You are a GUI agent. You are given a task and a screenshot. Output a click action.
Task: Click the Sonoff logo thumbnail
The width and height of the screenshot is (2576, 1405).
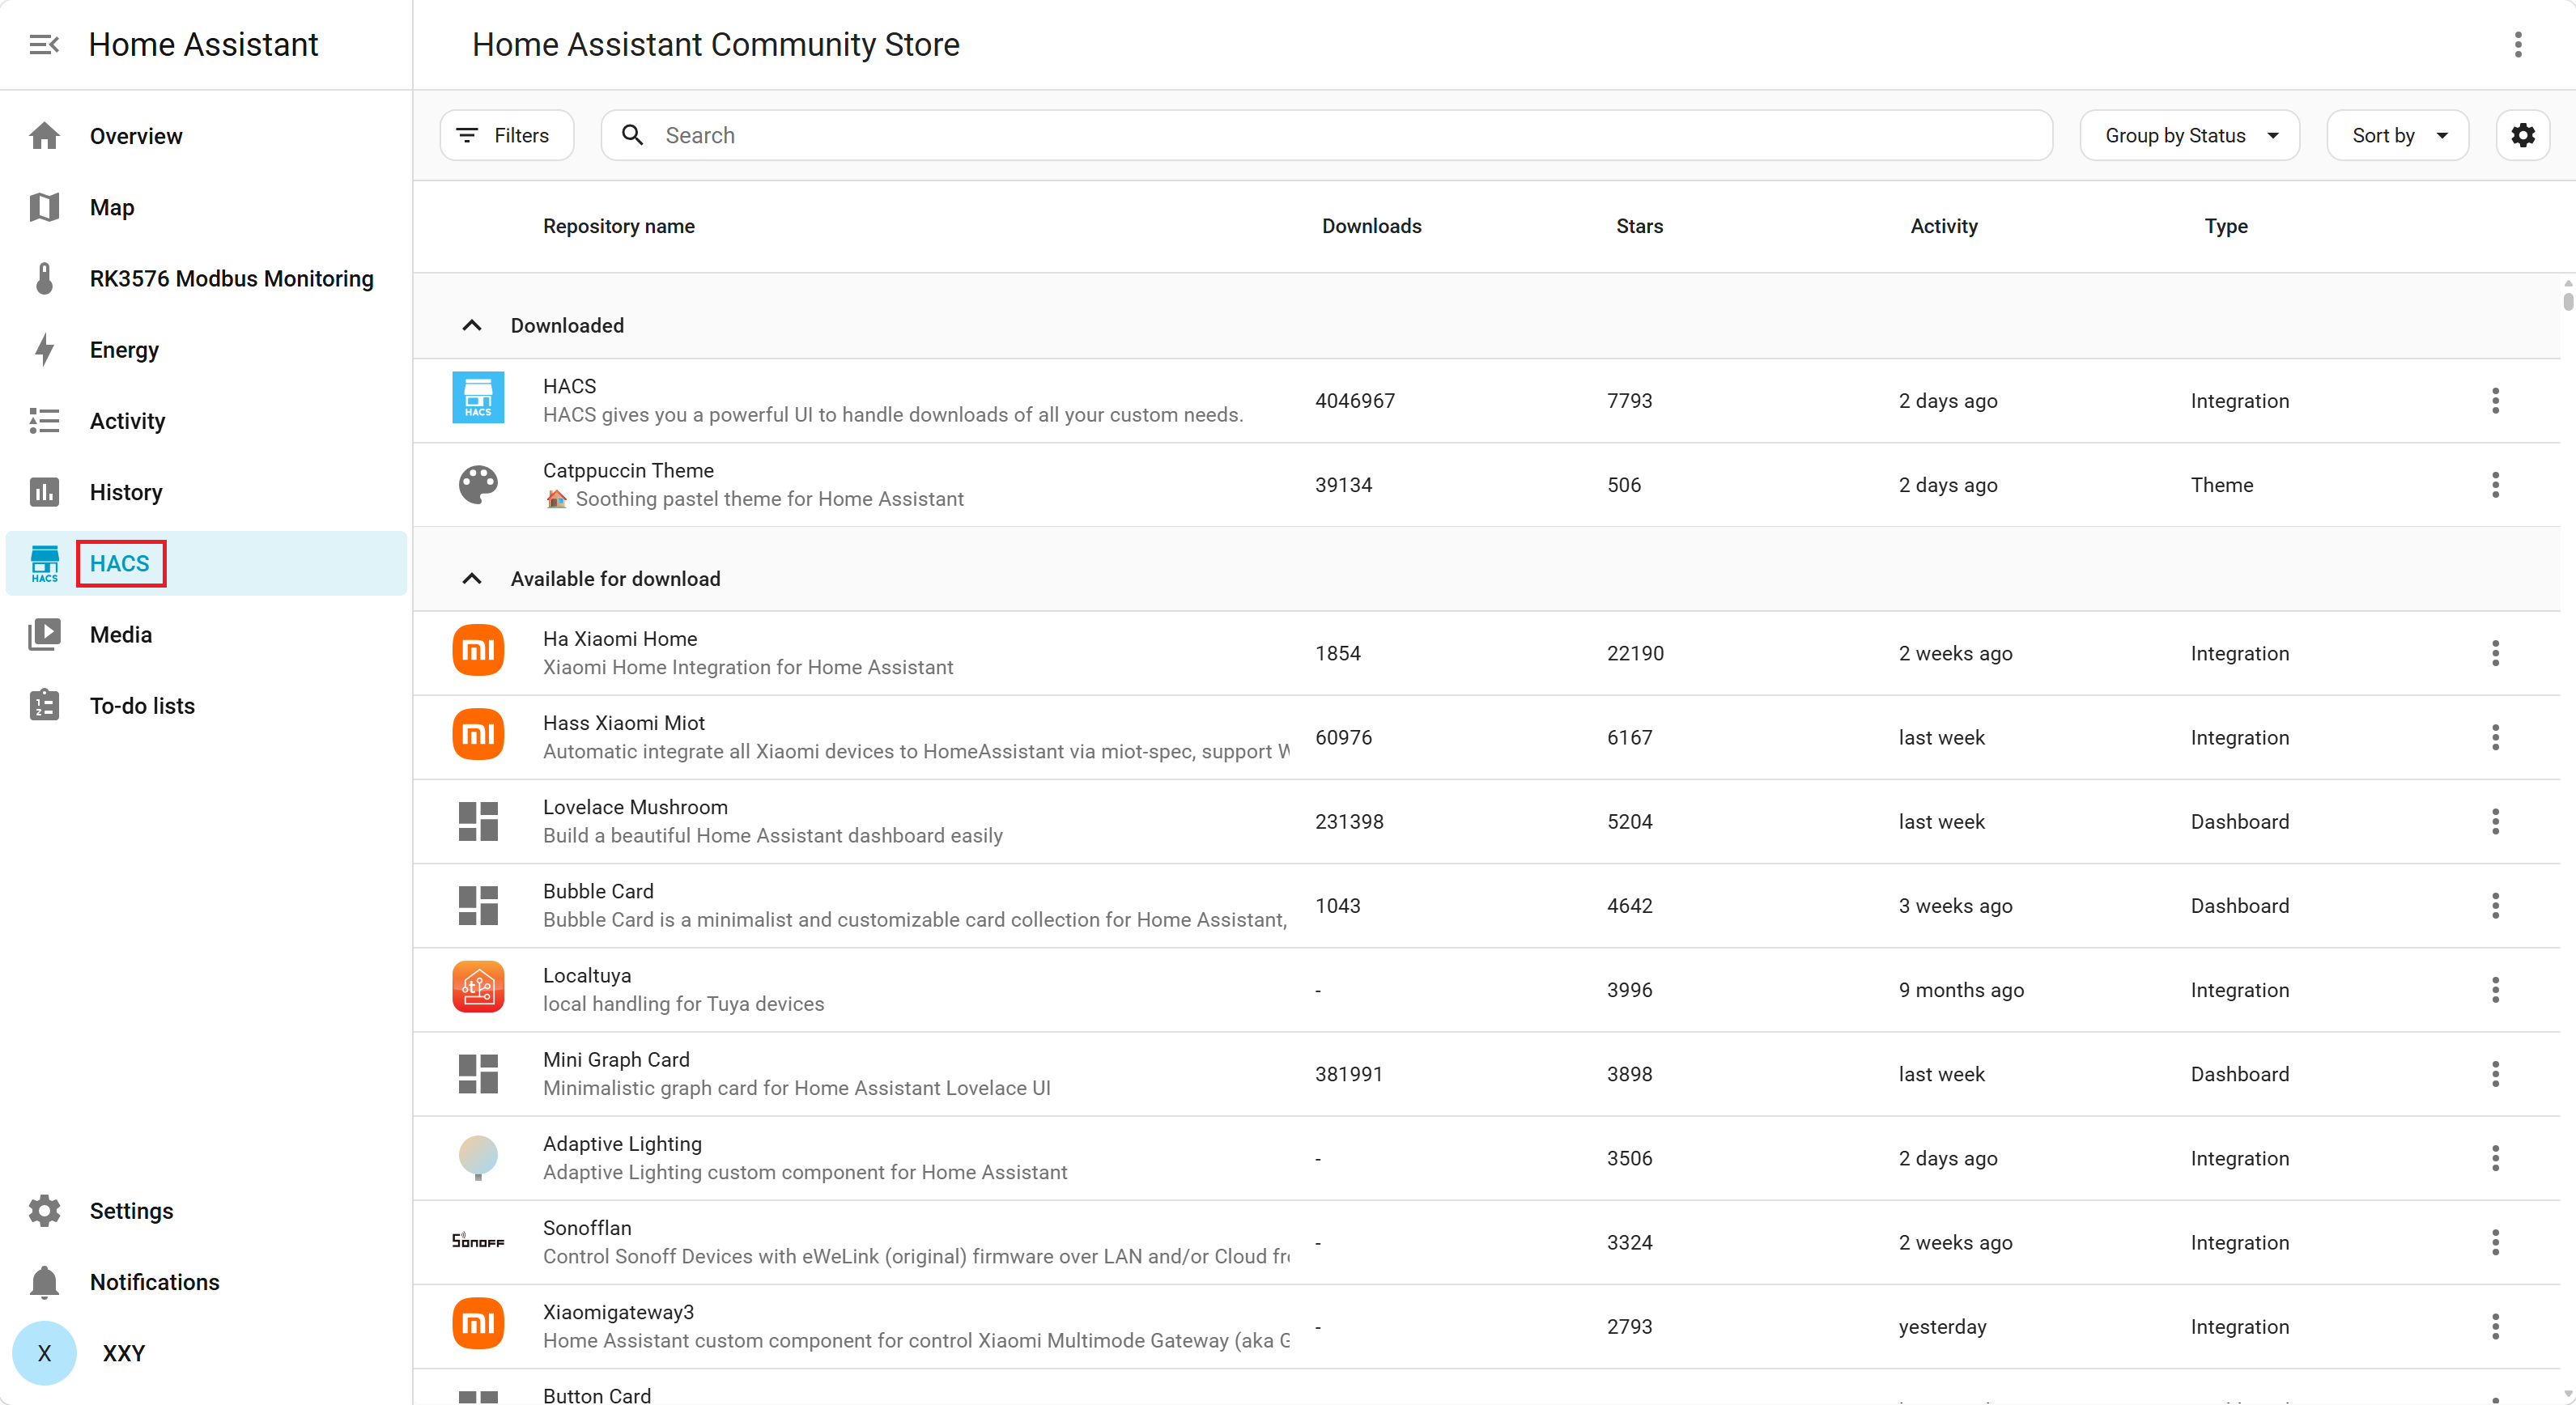478,1241
